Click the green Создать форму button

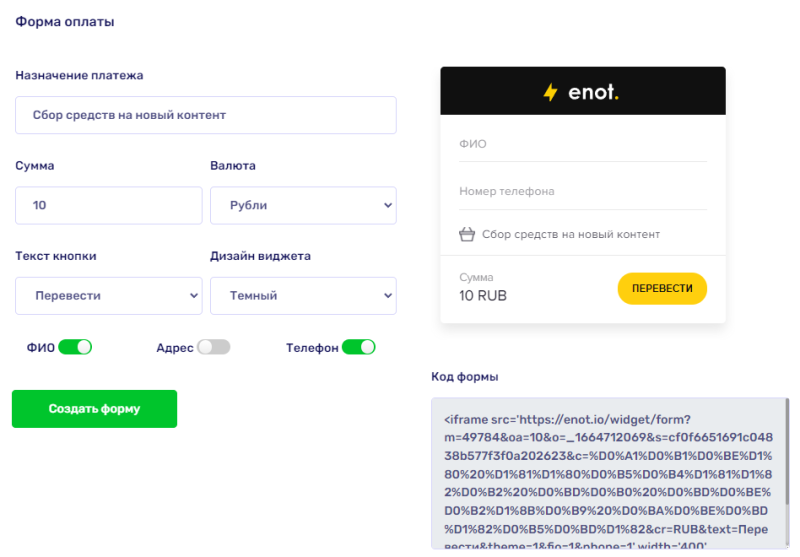pyautogui.click(x=94, y=409)
